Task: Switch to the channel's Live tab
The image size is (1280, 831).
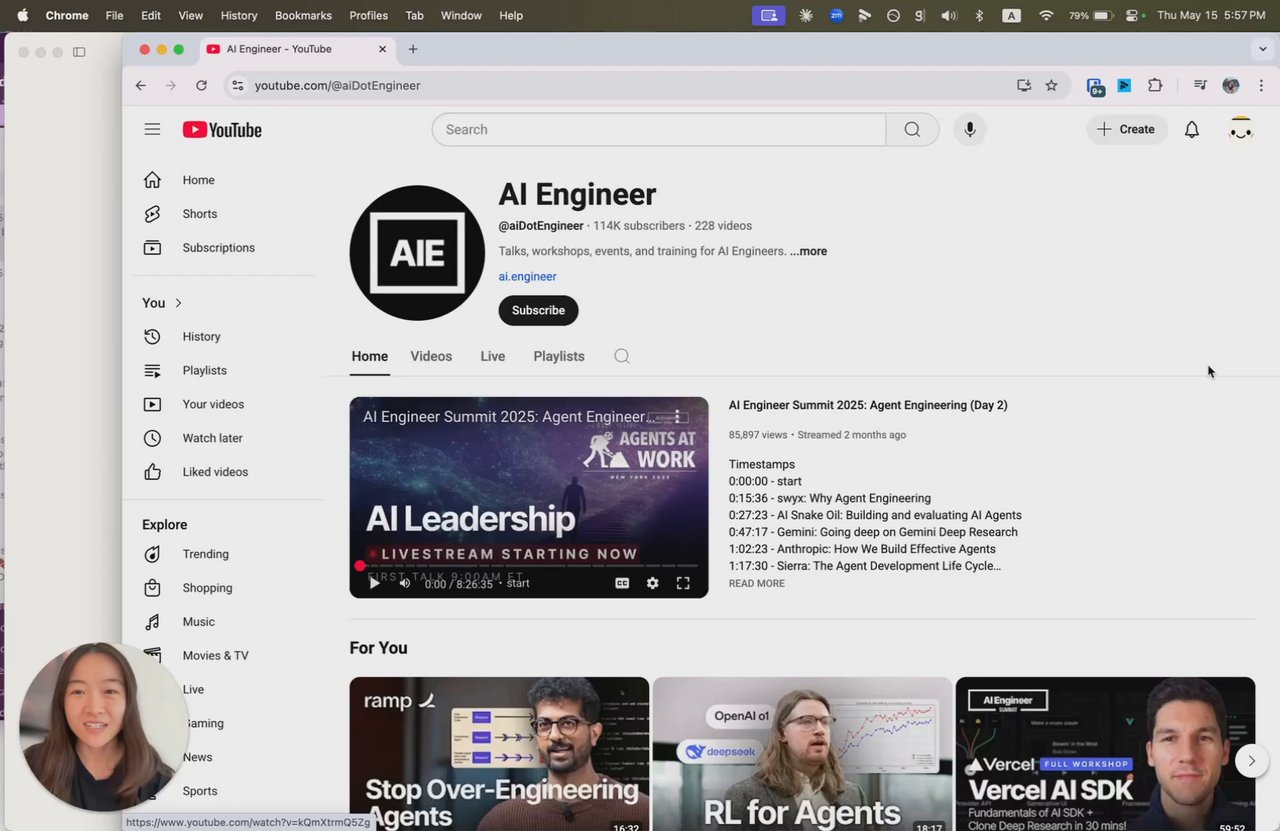Action: (492, 356)
